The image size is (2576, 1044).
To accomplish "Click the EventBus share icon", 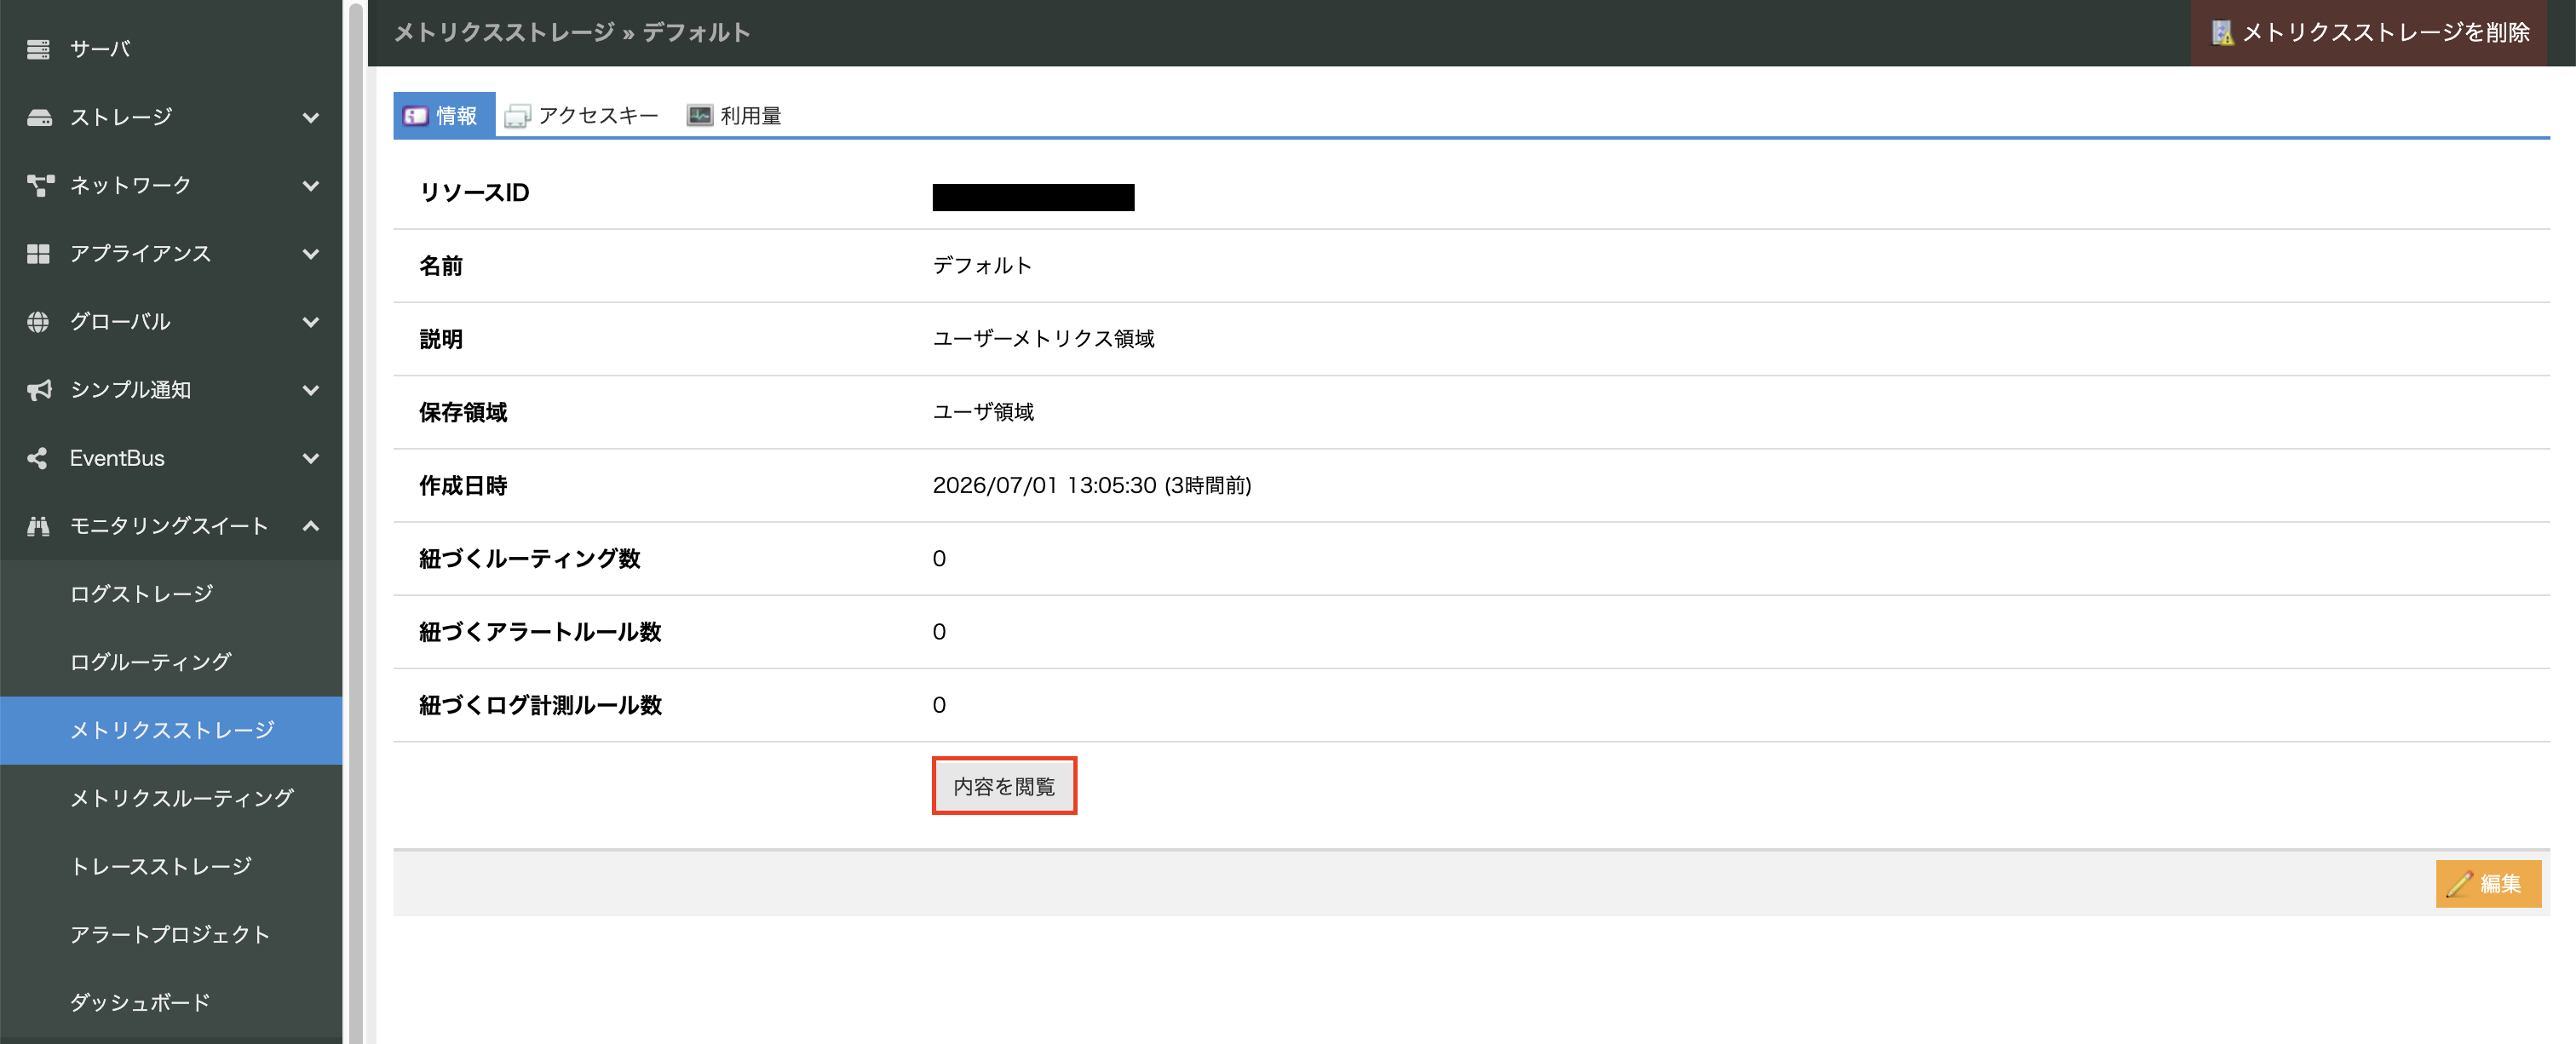I will pyautogui.click(x=38, y=458).
